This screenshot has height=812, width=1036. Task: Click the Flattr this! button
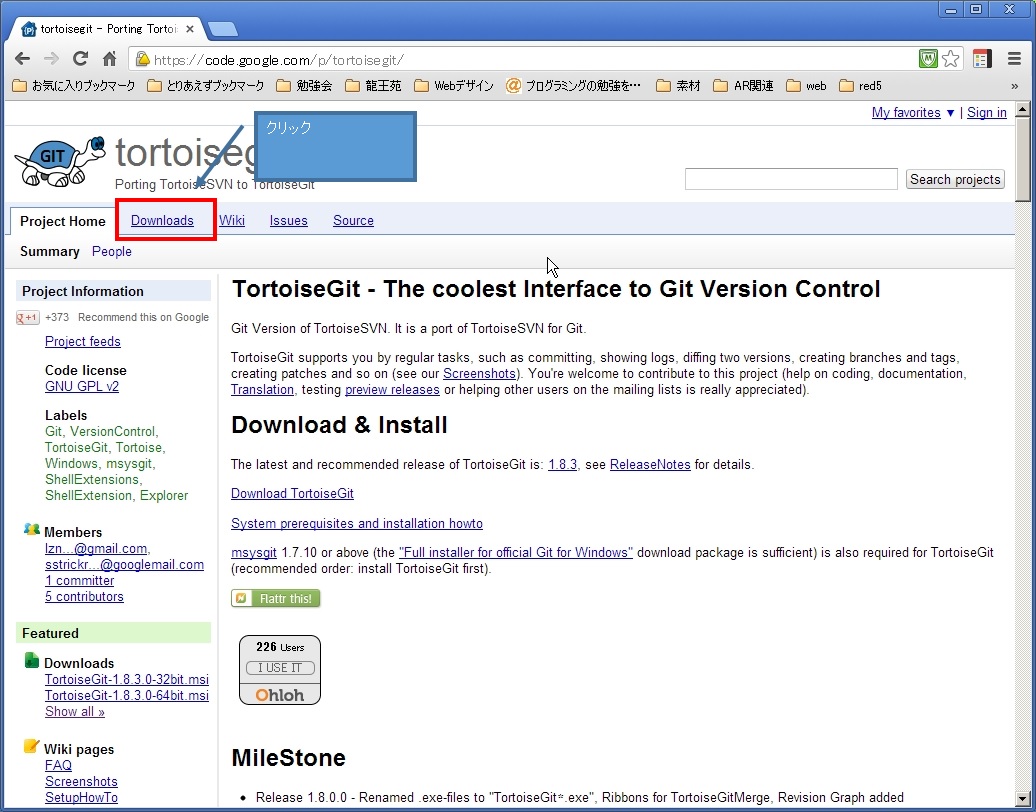(276, 598)
